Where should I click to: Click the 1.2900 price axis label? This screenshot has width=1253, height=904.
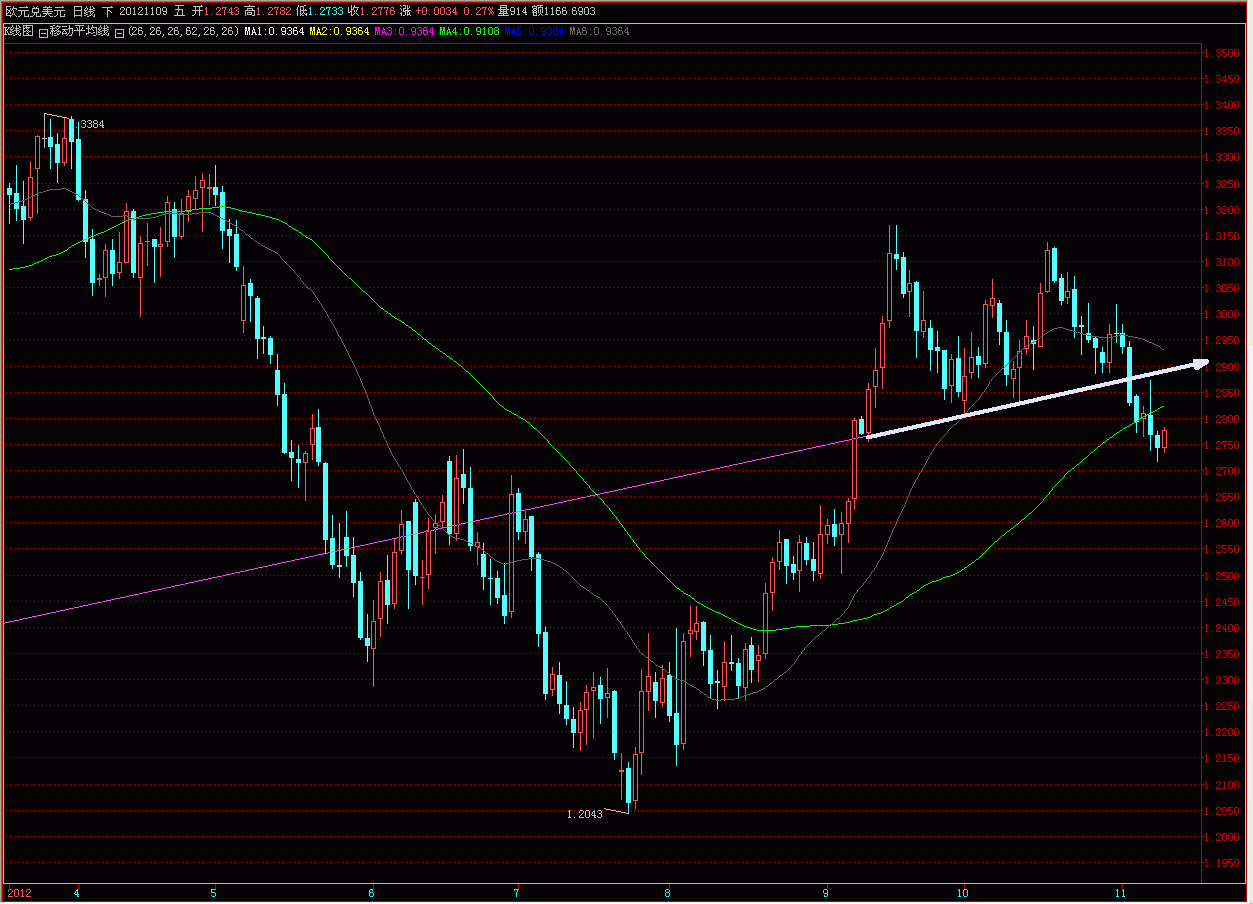(x=1224, y=367)
